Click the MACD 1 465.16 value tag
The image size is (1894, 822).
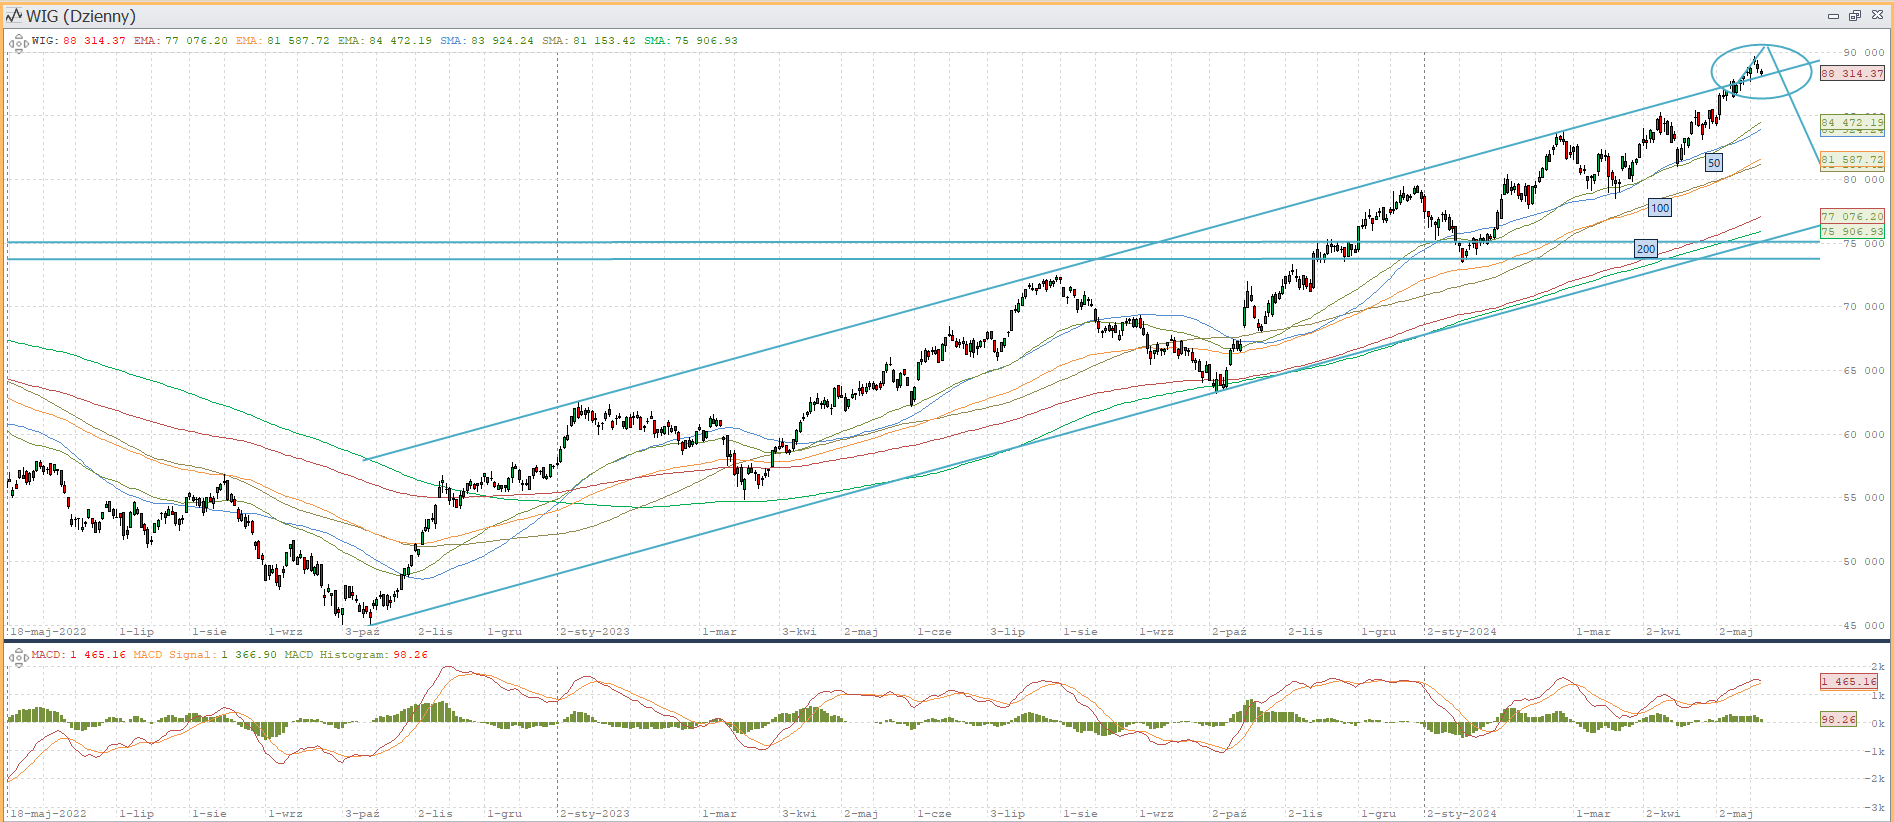1849,682
